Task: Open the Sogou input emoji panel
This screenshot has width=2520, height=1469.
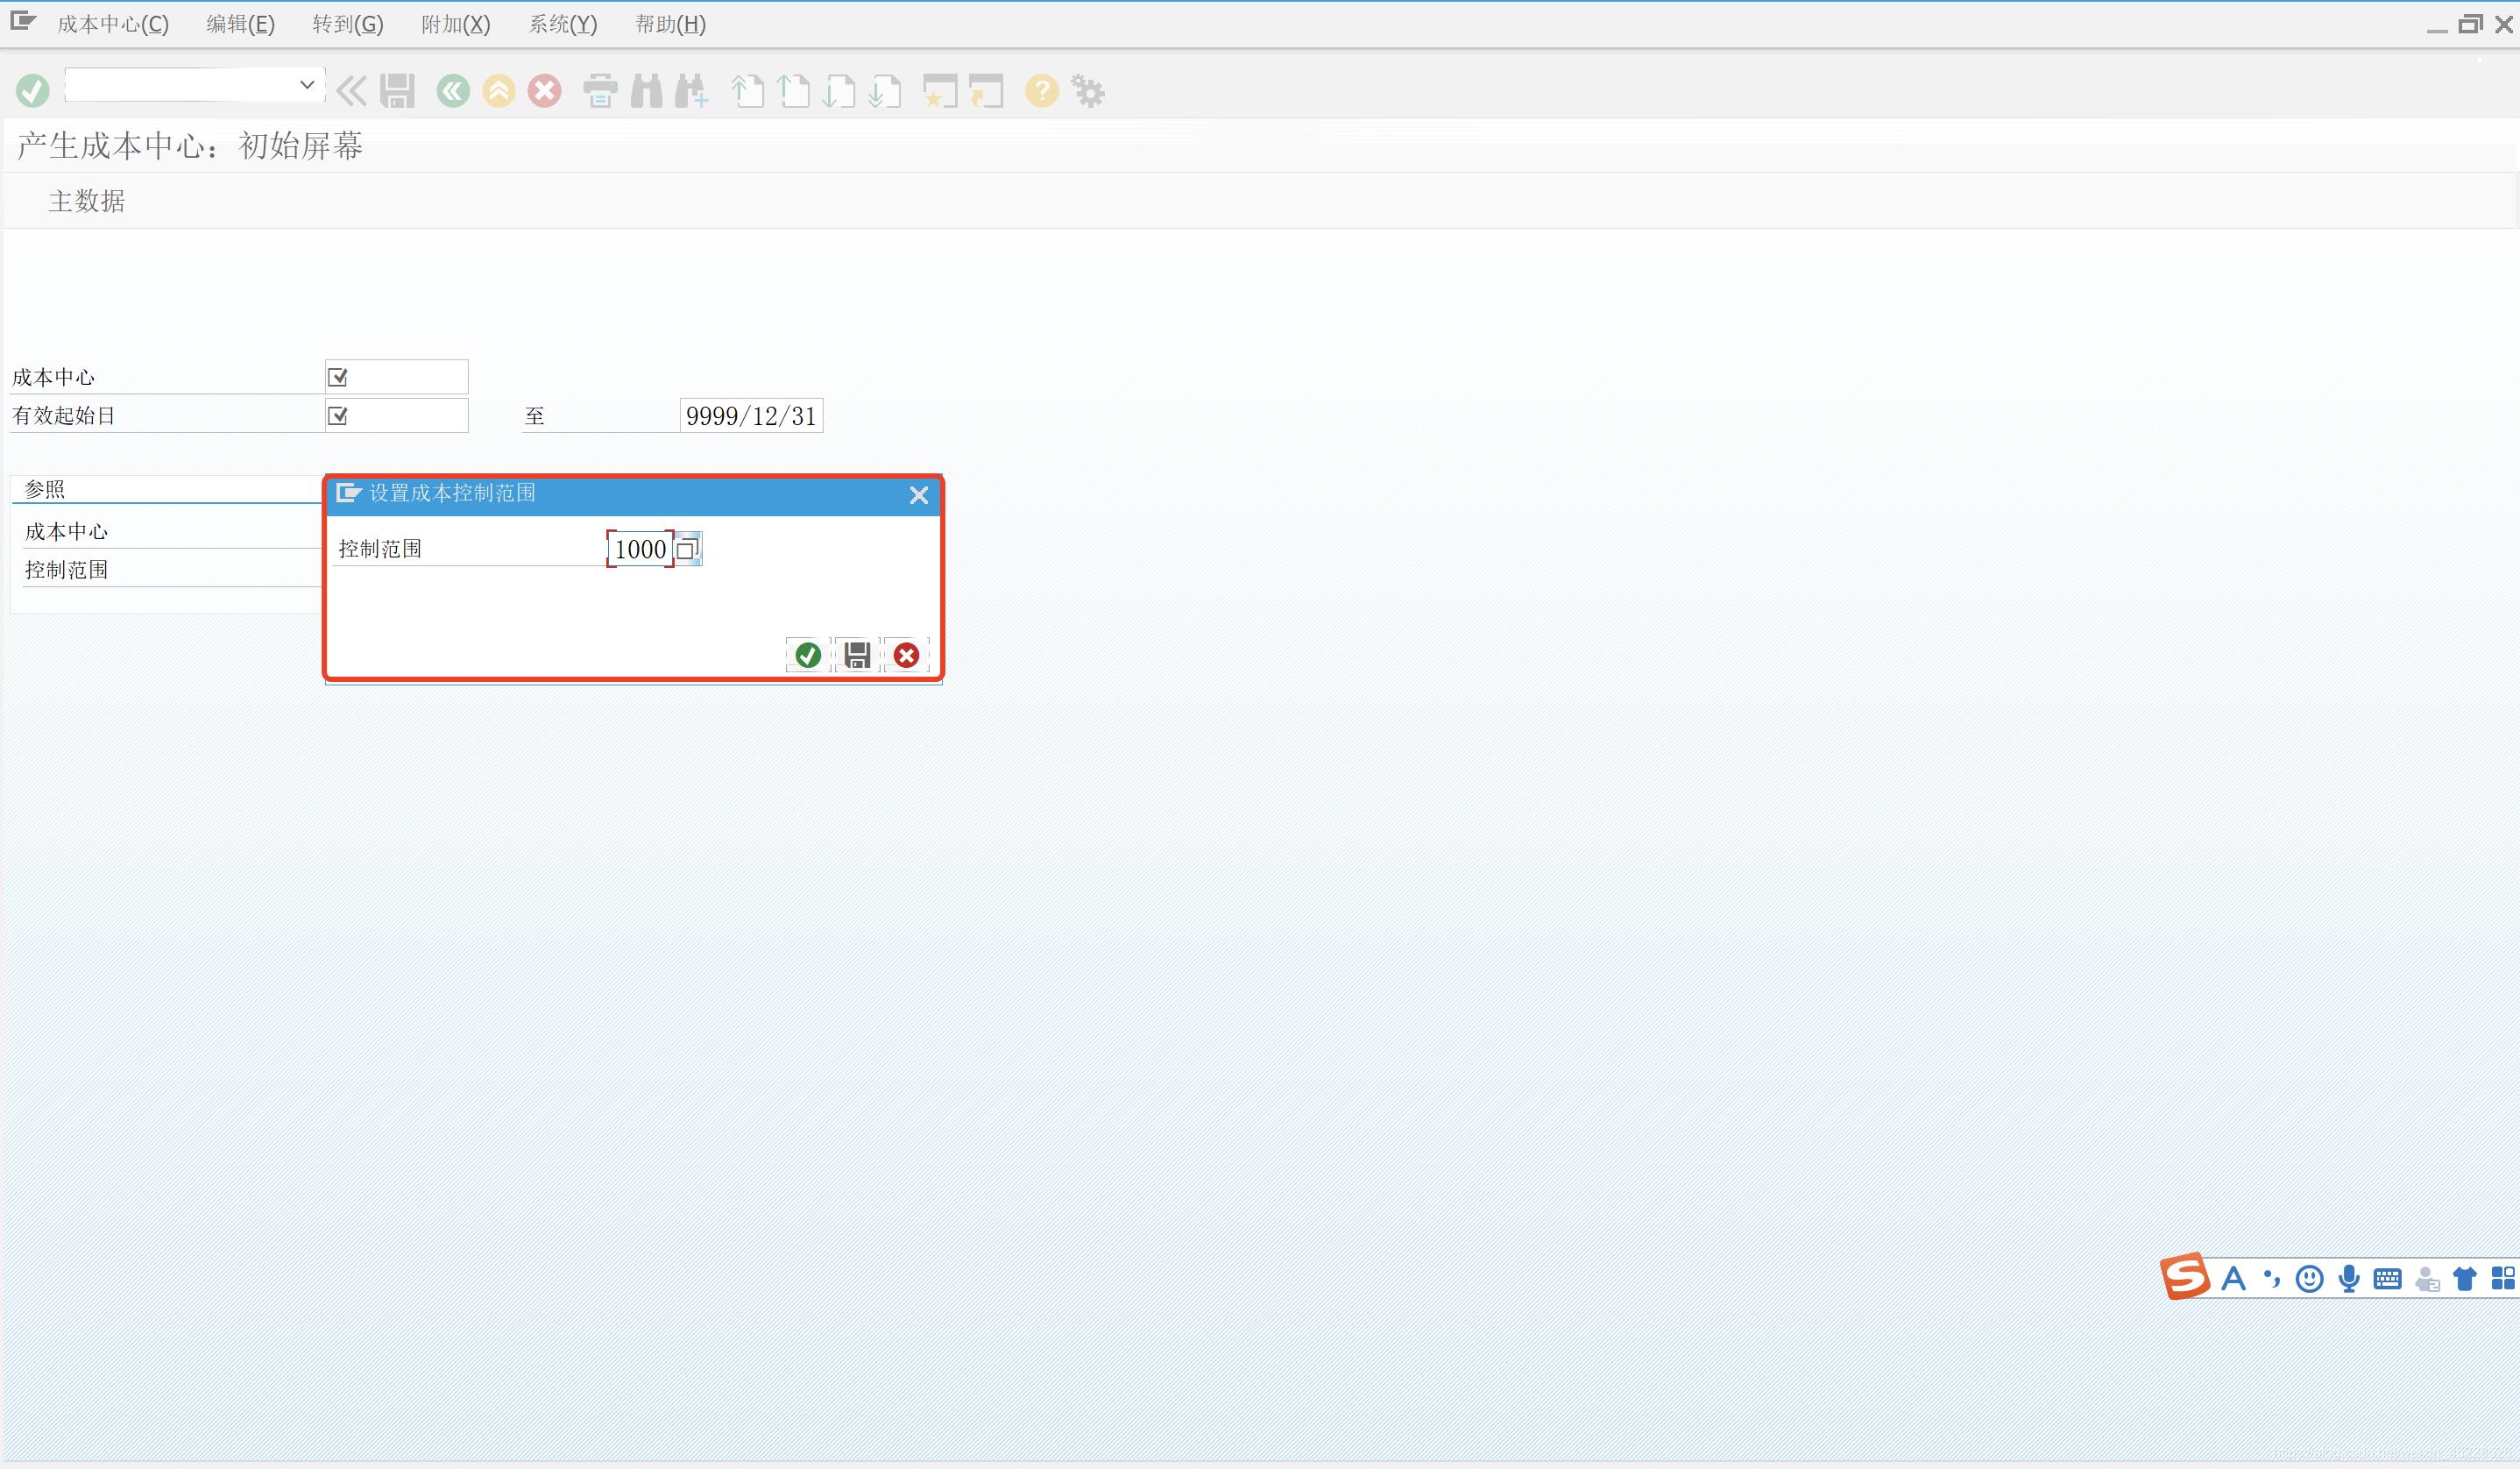Action: (x=2309, y=1279)
